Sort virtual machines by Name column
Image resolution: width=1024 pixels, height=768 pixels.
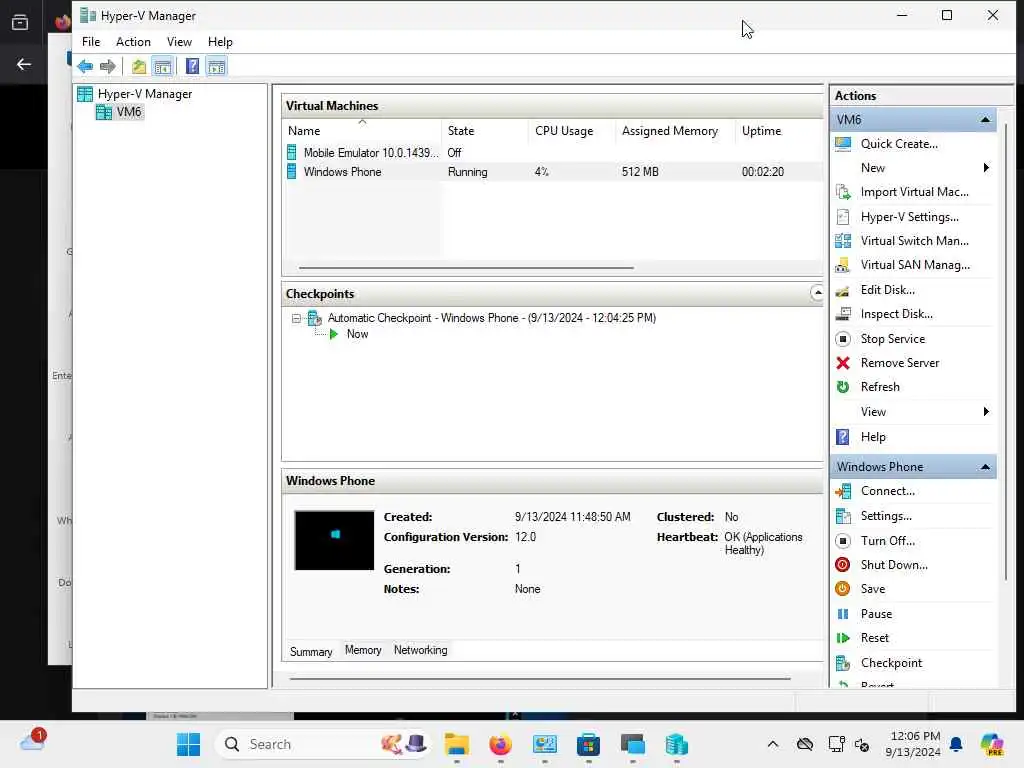click(362, 131)
